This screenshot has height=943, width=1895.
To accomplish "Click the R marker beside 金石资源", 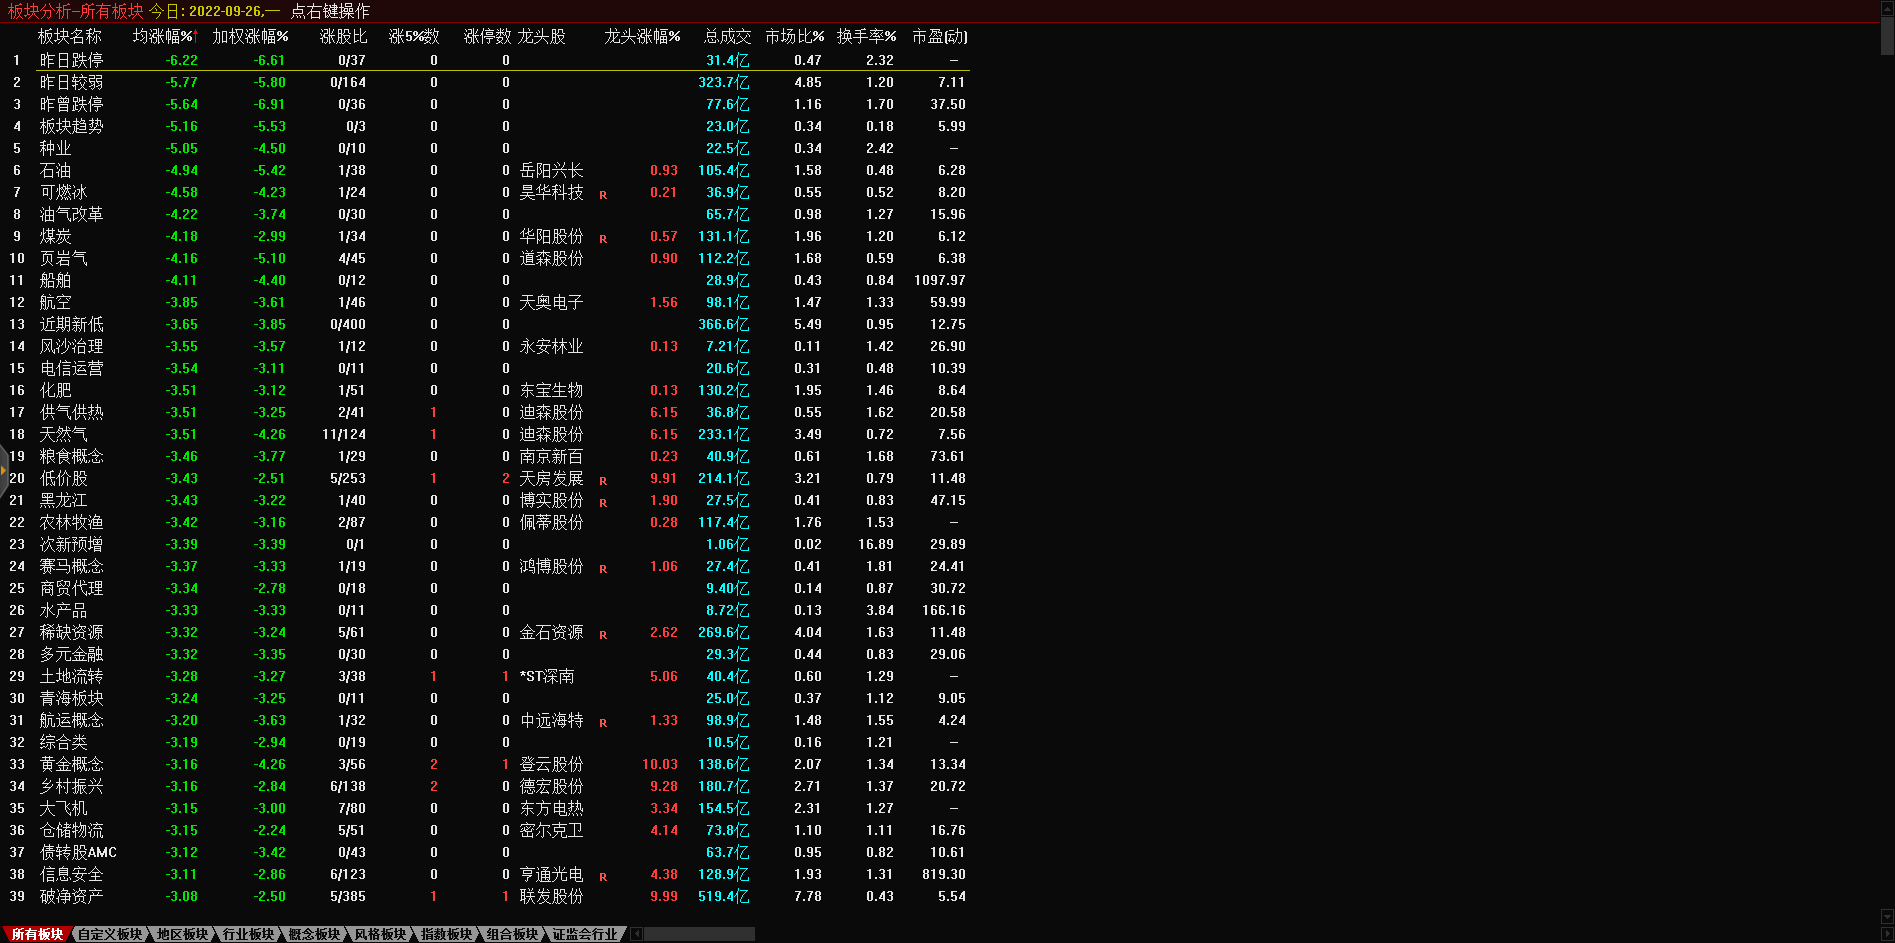I will [603, 635].
